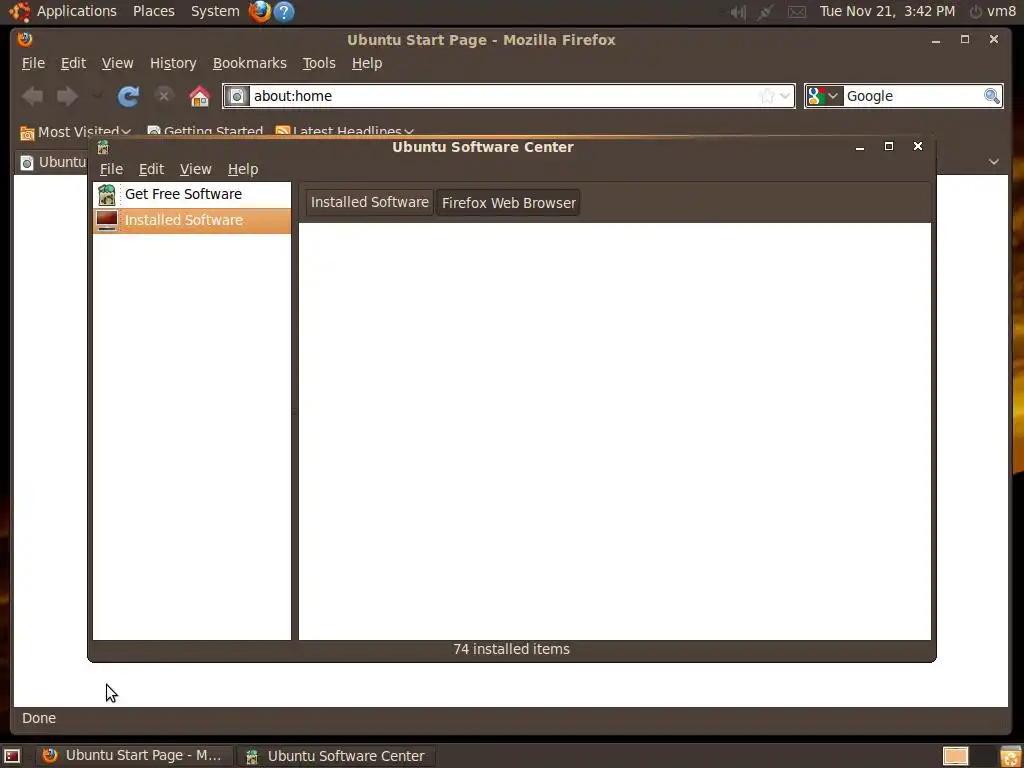Screen dimensions: 1024x768
Task: Click the Google search input field
Action: tap(913, 96)
